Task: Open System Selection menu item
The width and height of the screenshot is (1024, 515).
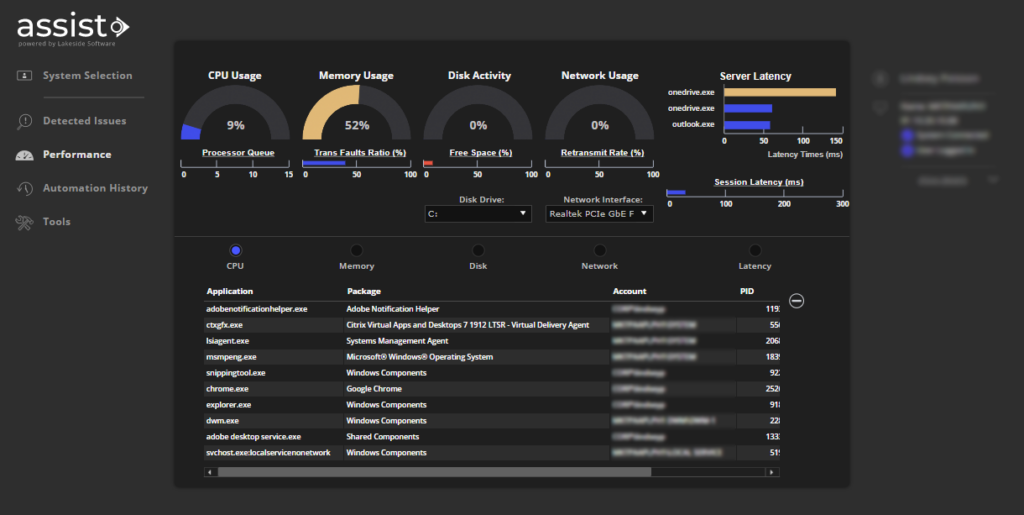Action: click(88, 76)
